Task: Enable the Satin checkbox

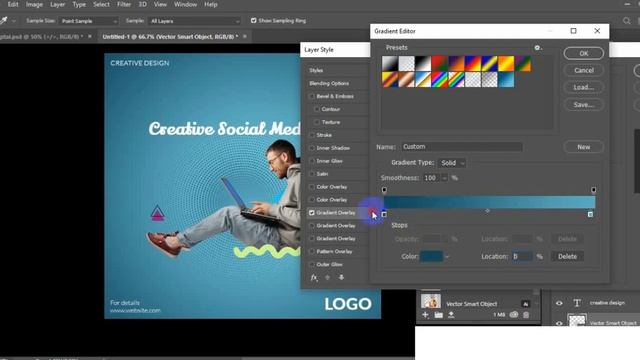Action: [x=312, y=174]
